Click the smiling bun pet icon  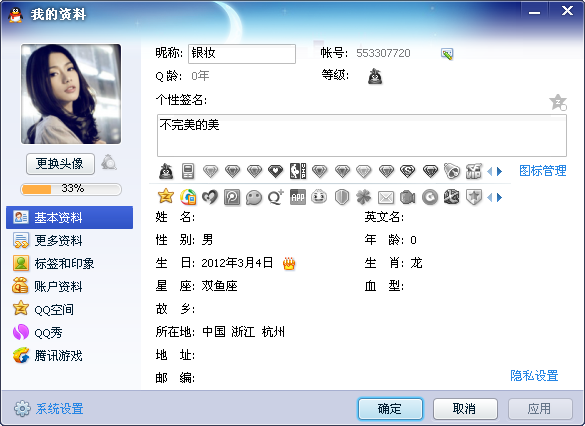click(x=319, y=197)
